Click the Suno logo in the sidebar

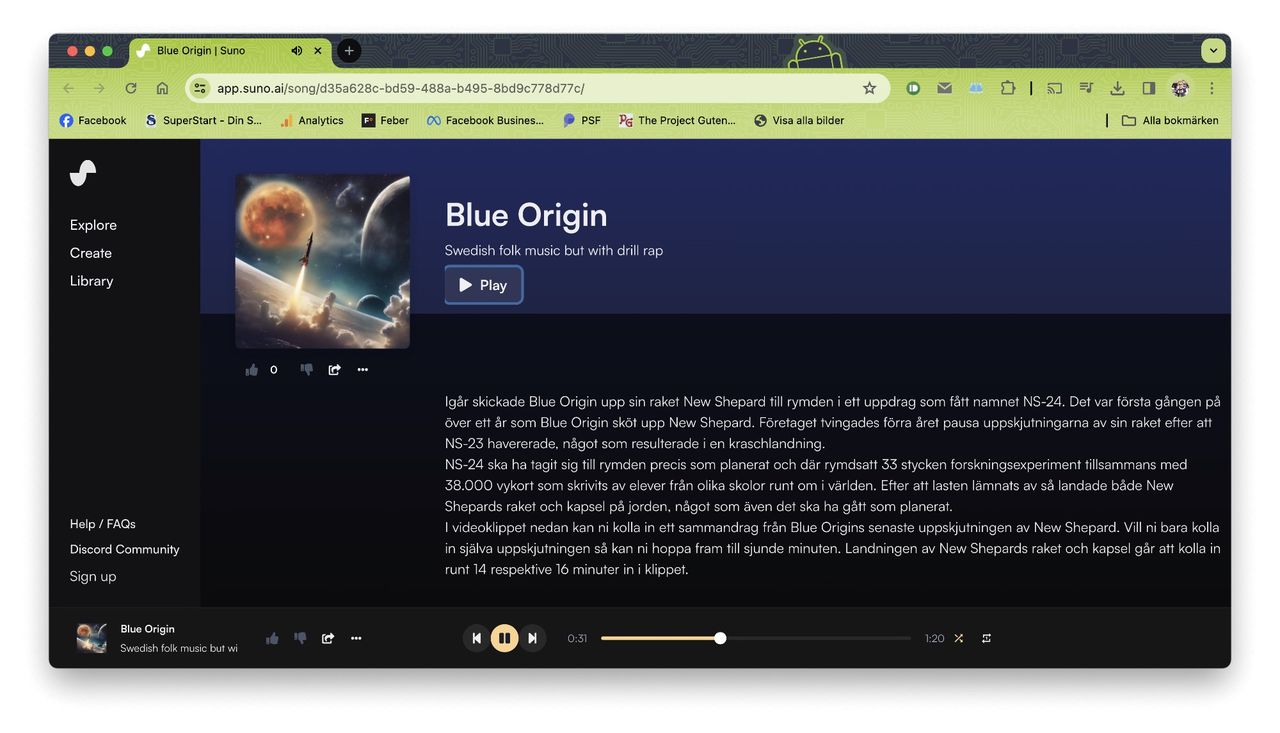point(83,173)
